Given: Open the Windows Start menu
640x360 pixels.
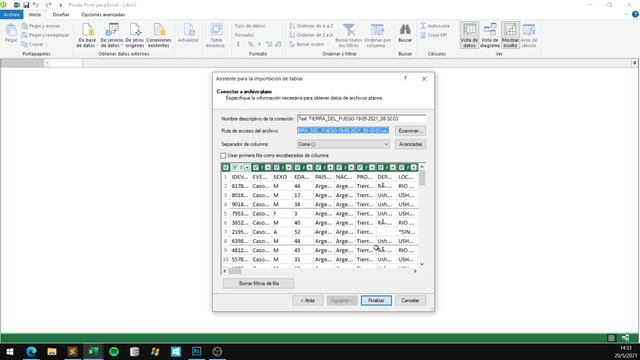Looking at the screenshot, I should [10, 351].
